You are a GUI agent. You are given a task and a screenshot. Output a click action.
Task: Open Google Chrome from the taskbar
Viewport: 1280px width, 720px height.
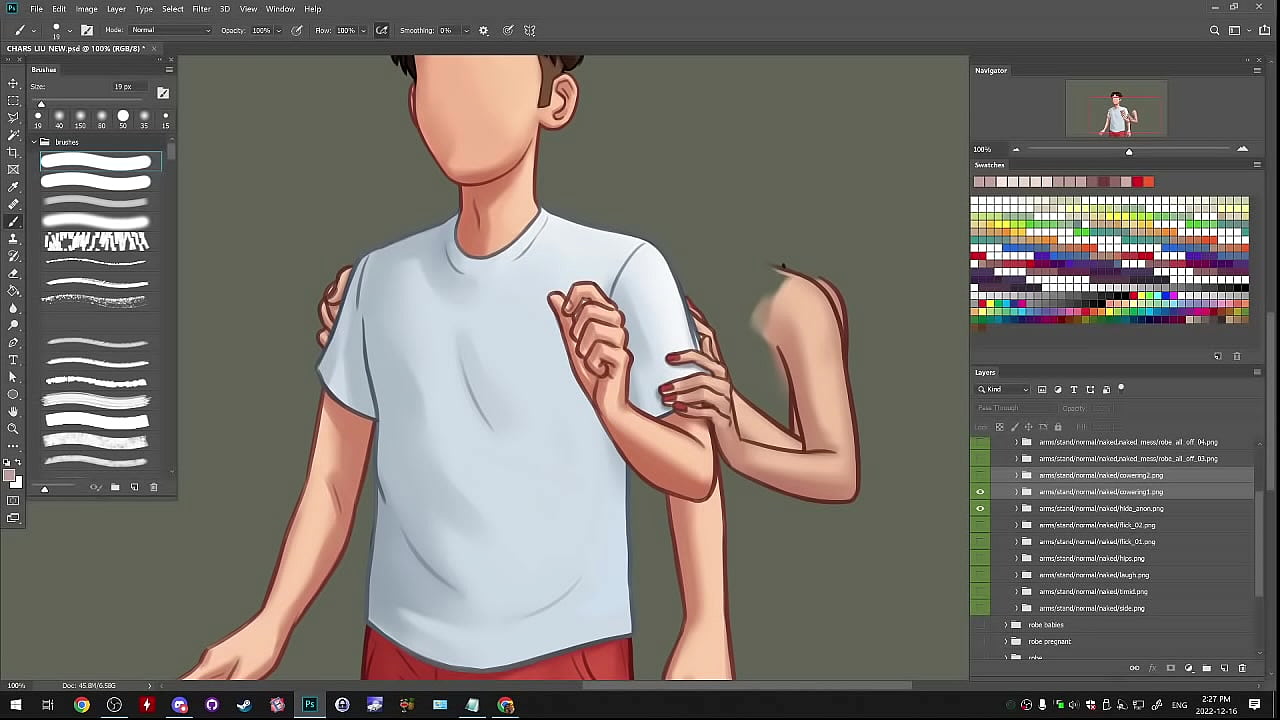(x=82, y=705)
